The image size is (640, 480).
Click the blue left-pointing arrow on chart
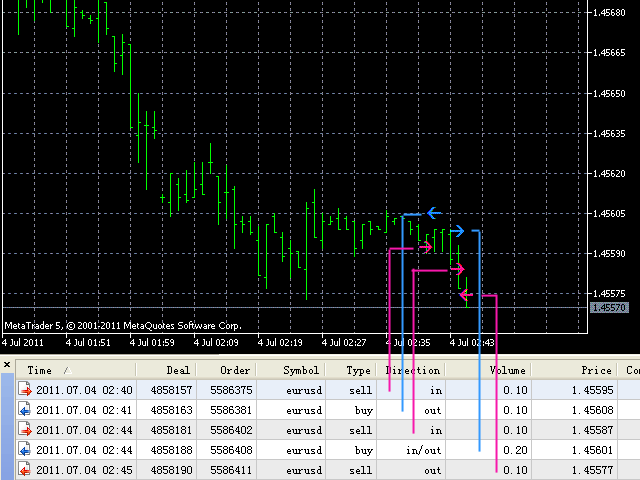point(433,212)
